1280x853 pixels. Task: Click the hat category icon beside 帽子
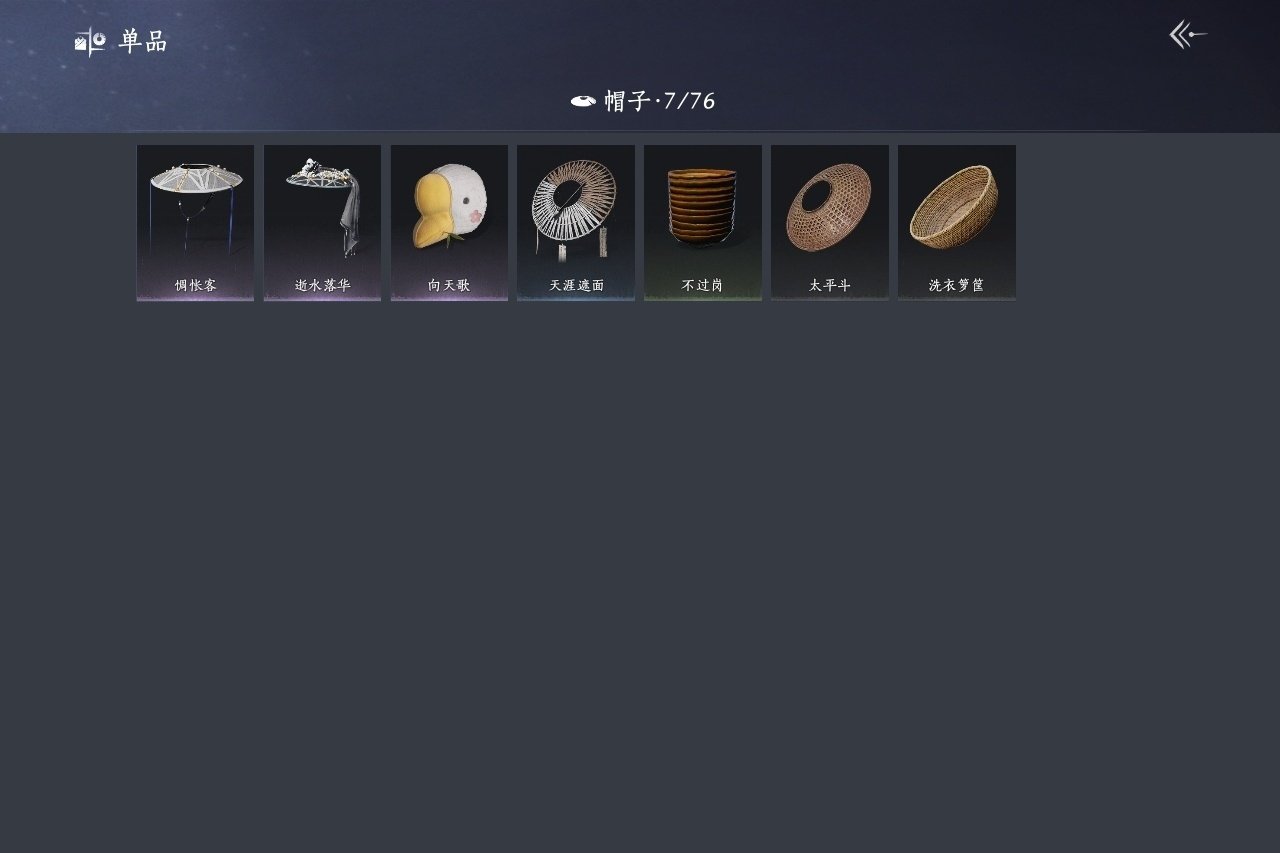(583, 100)
